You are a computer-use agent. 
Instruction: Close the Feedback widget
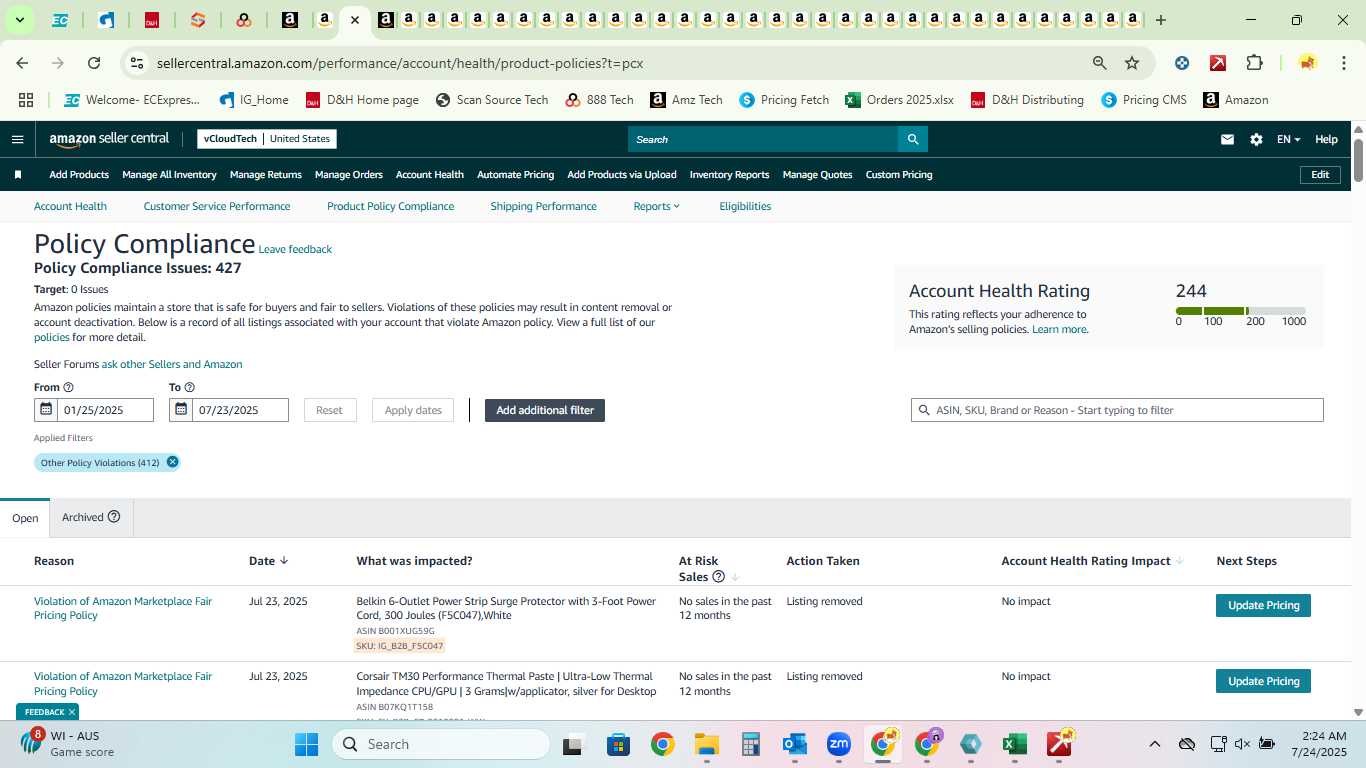click(71, 712)
